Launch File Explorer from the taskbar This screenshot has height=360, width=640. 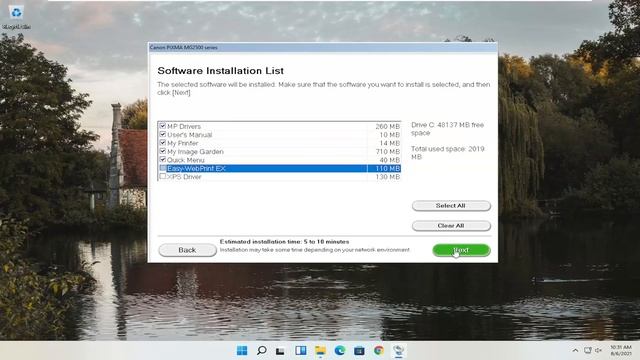[320, 351]
